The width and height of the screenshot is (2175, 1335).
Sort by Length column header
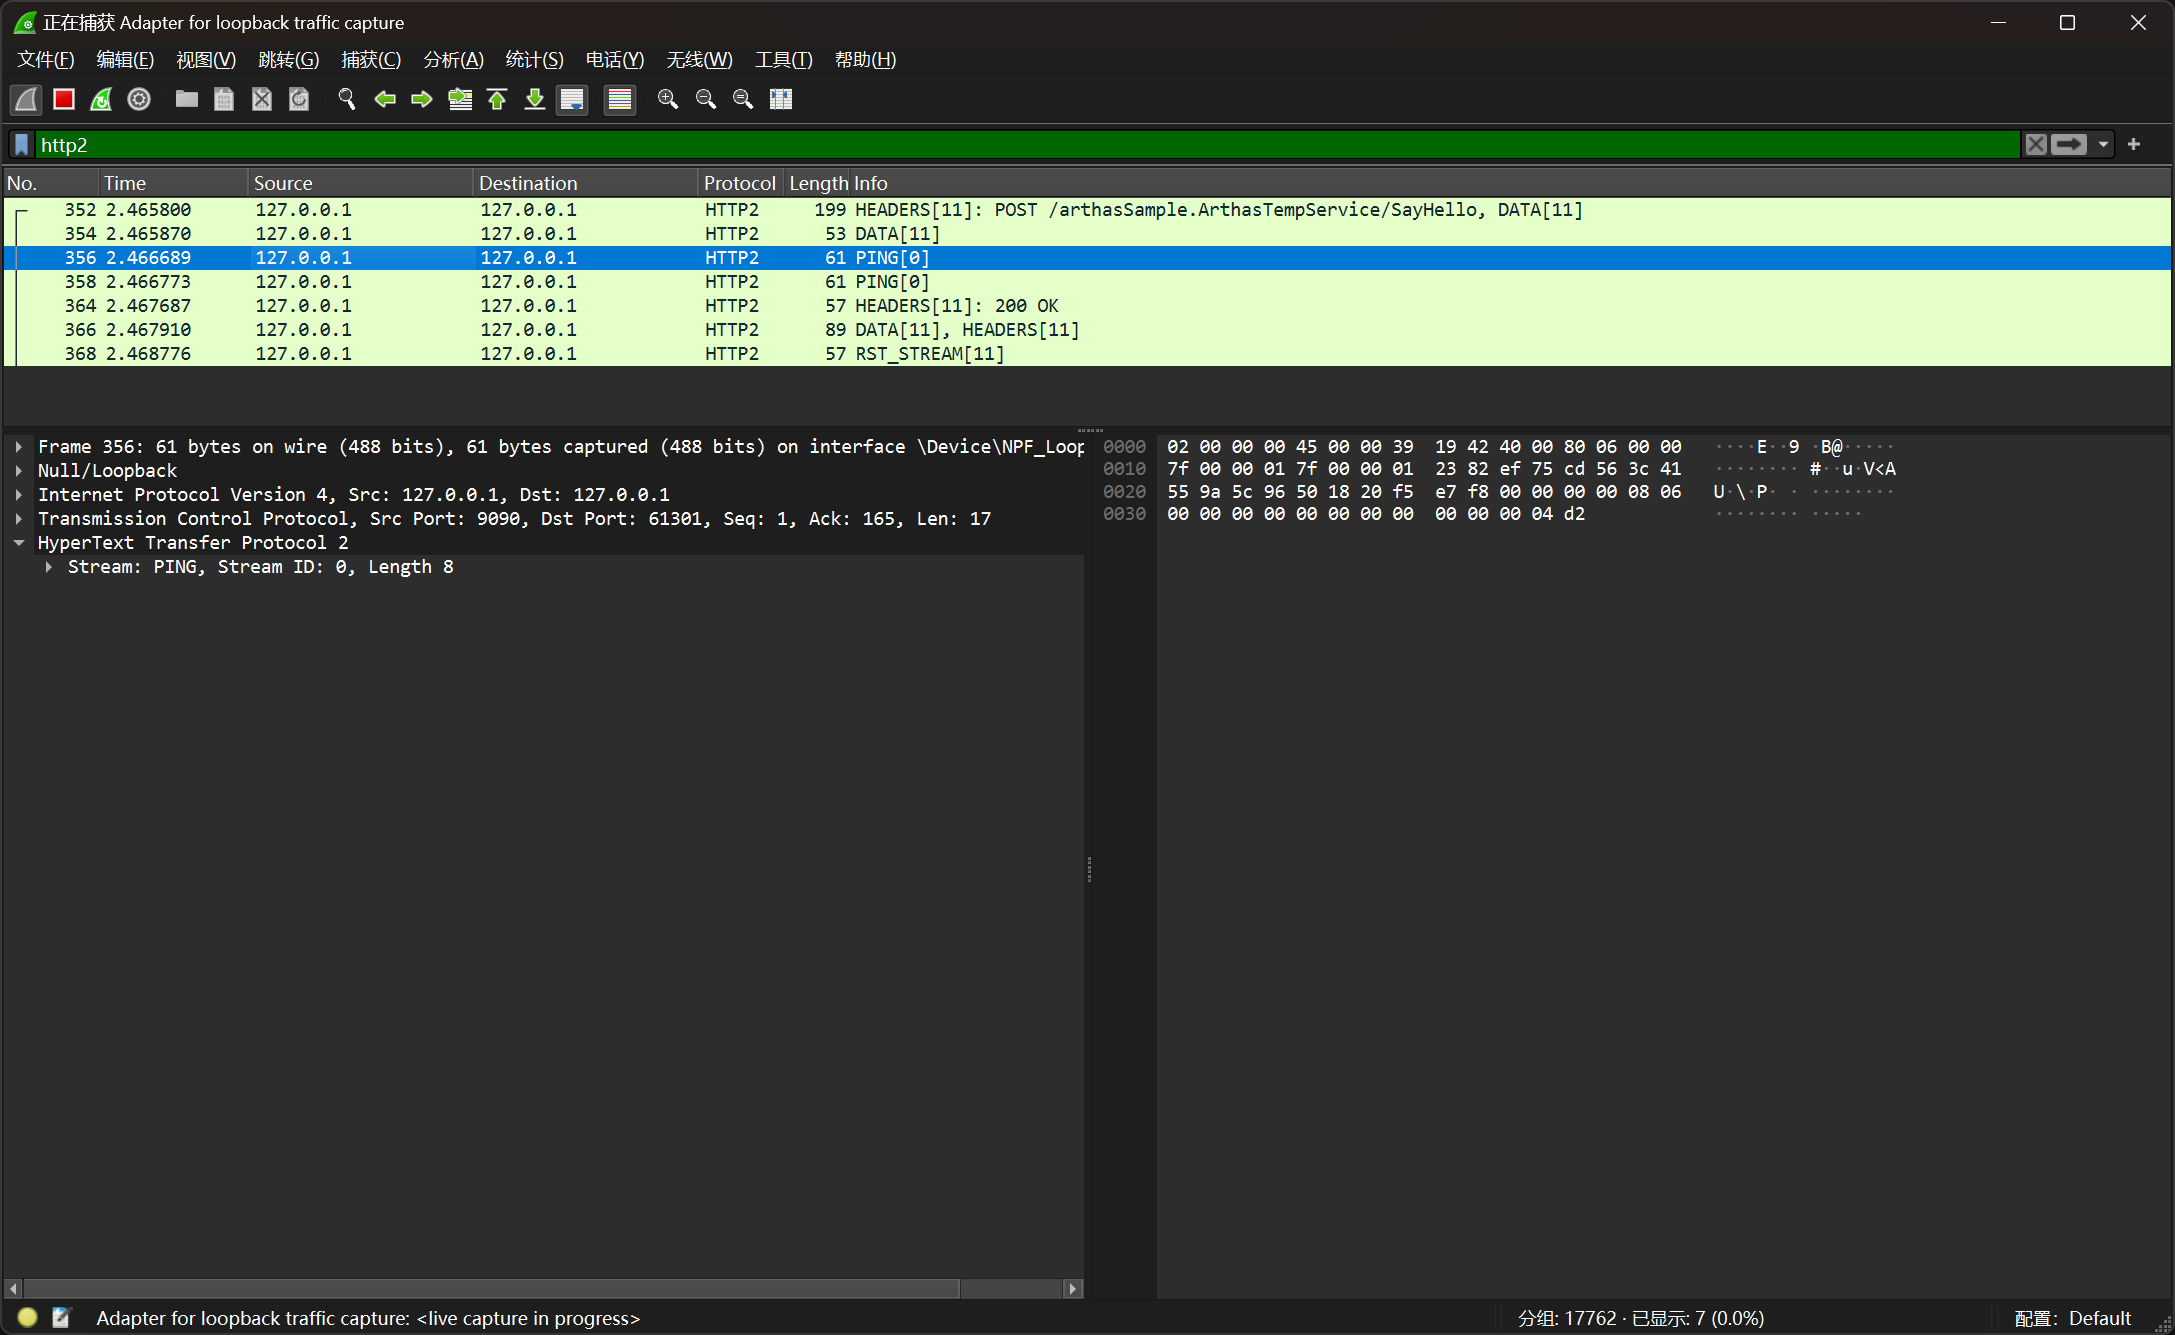click(818, 183)
